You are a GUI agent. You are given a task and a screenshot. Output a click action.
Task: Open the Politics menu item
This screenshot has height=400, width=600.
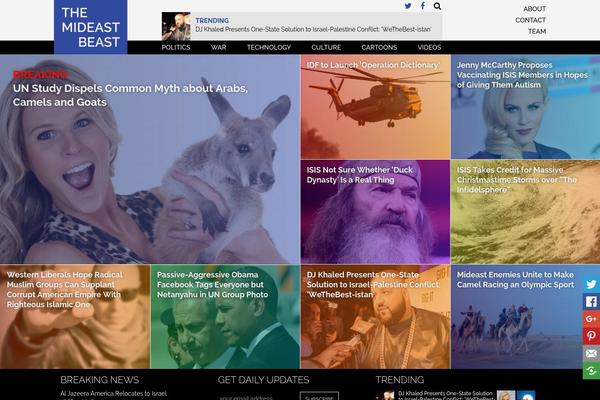point(176,47)
